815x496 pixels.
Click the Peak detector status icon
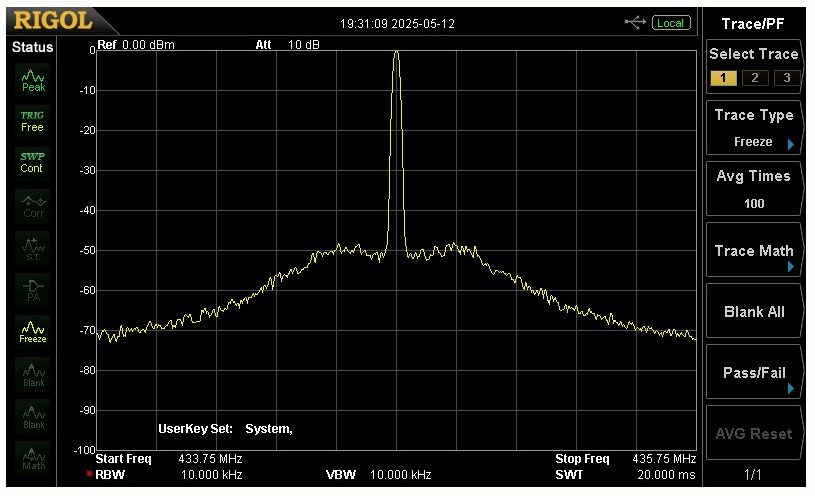tap(33, 80)
